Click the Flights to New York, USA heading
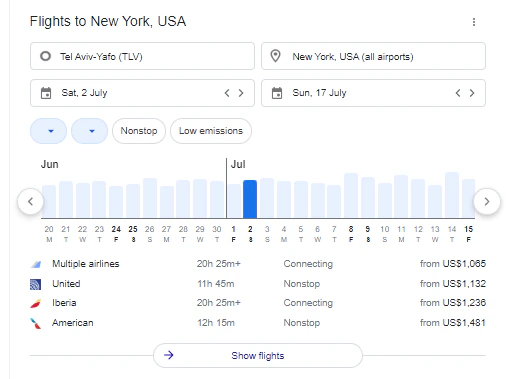517x379 pixels. (x=108, y=21)
